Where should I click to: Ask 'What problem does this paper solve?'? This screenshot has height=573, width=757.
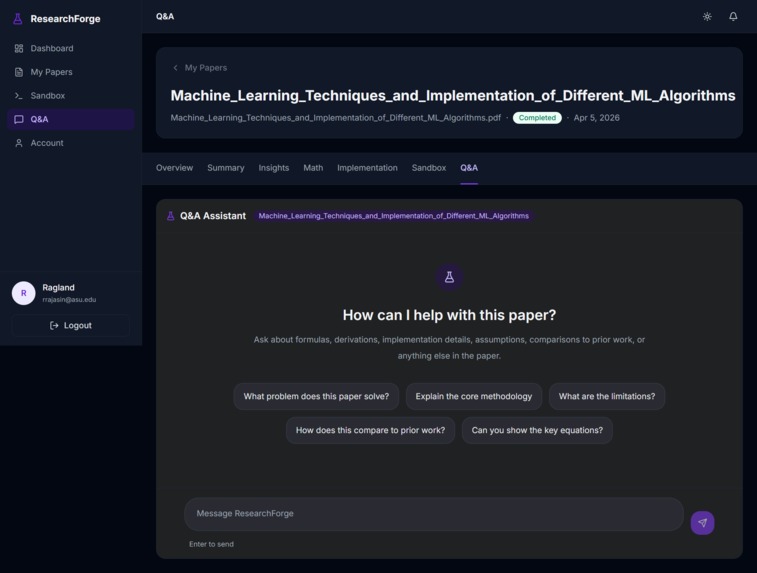coord(316,396)
